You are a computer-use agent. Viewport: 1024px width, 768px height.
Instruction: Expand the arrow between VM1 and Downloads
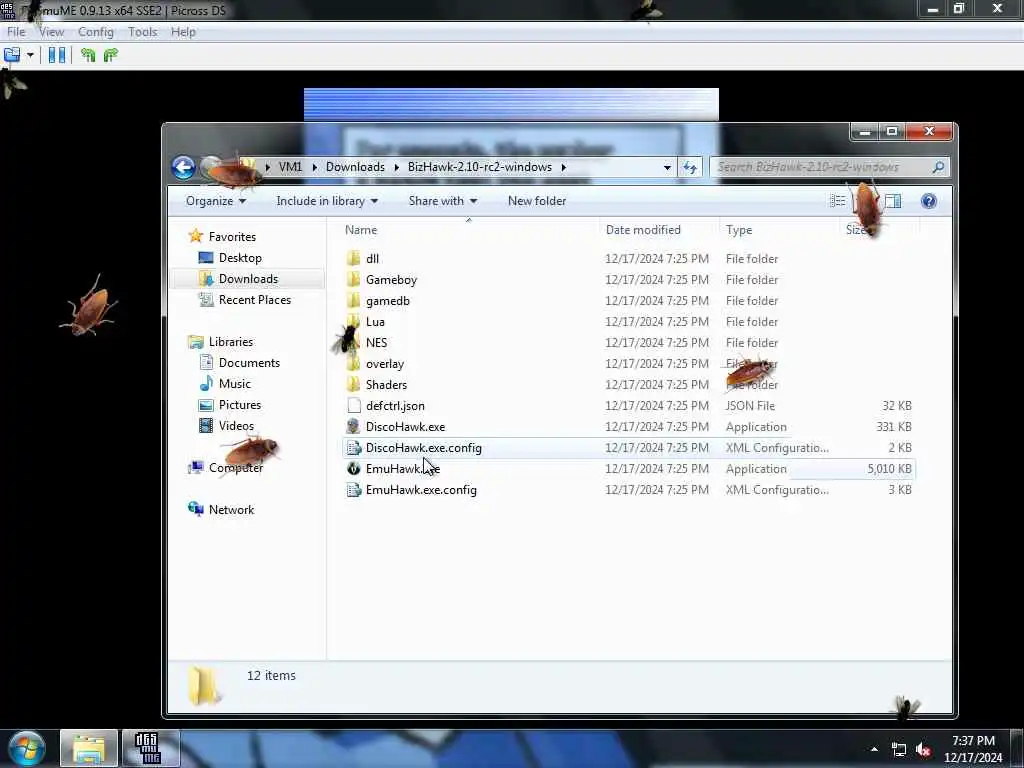315,167
